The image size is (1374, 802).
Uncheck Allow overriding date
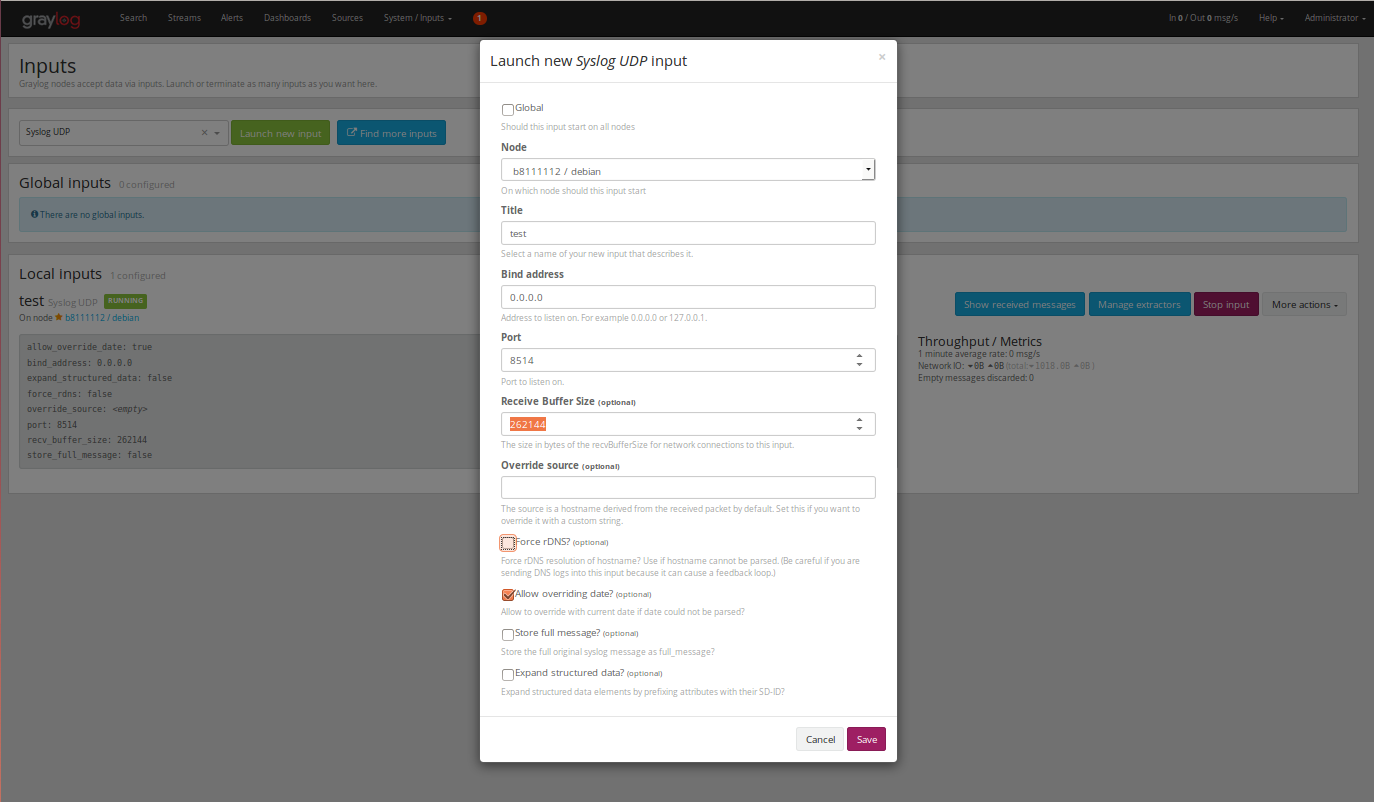(508, 595)
